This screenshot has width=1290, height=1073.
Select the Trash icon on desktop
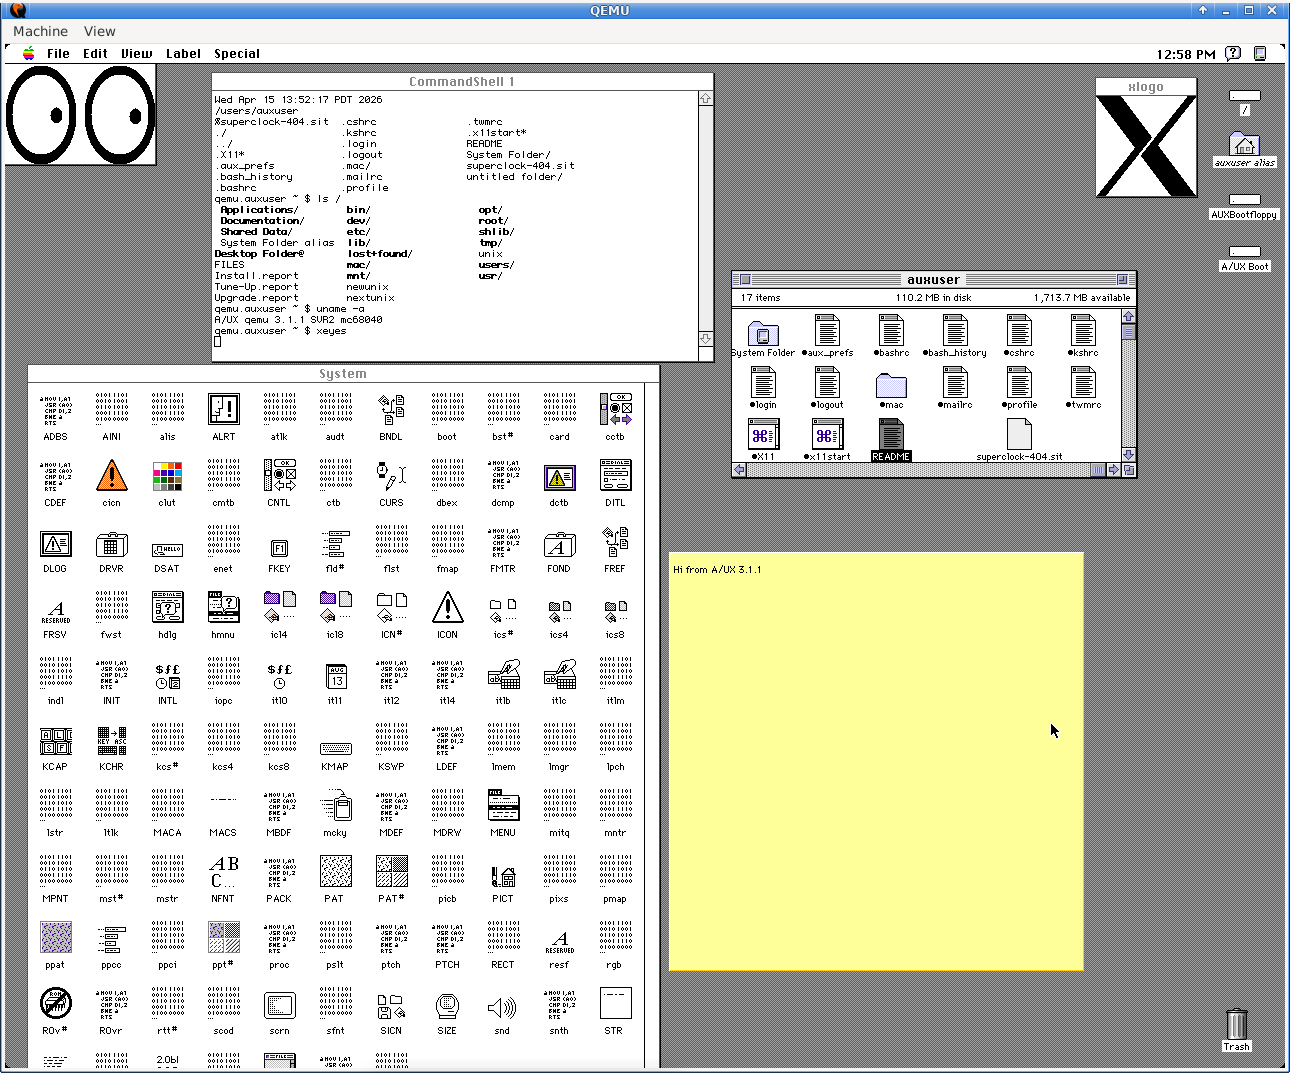pyautogui.click(x=1236, y=1025)
